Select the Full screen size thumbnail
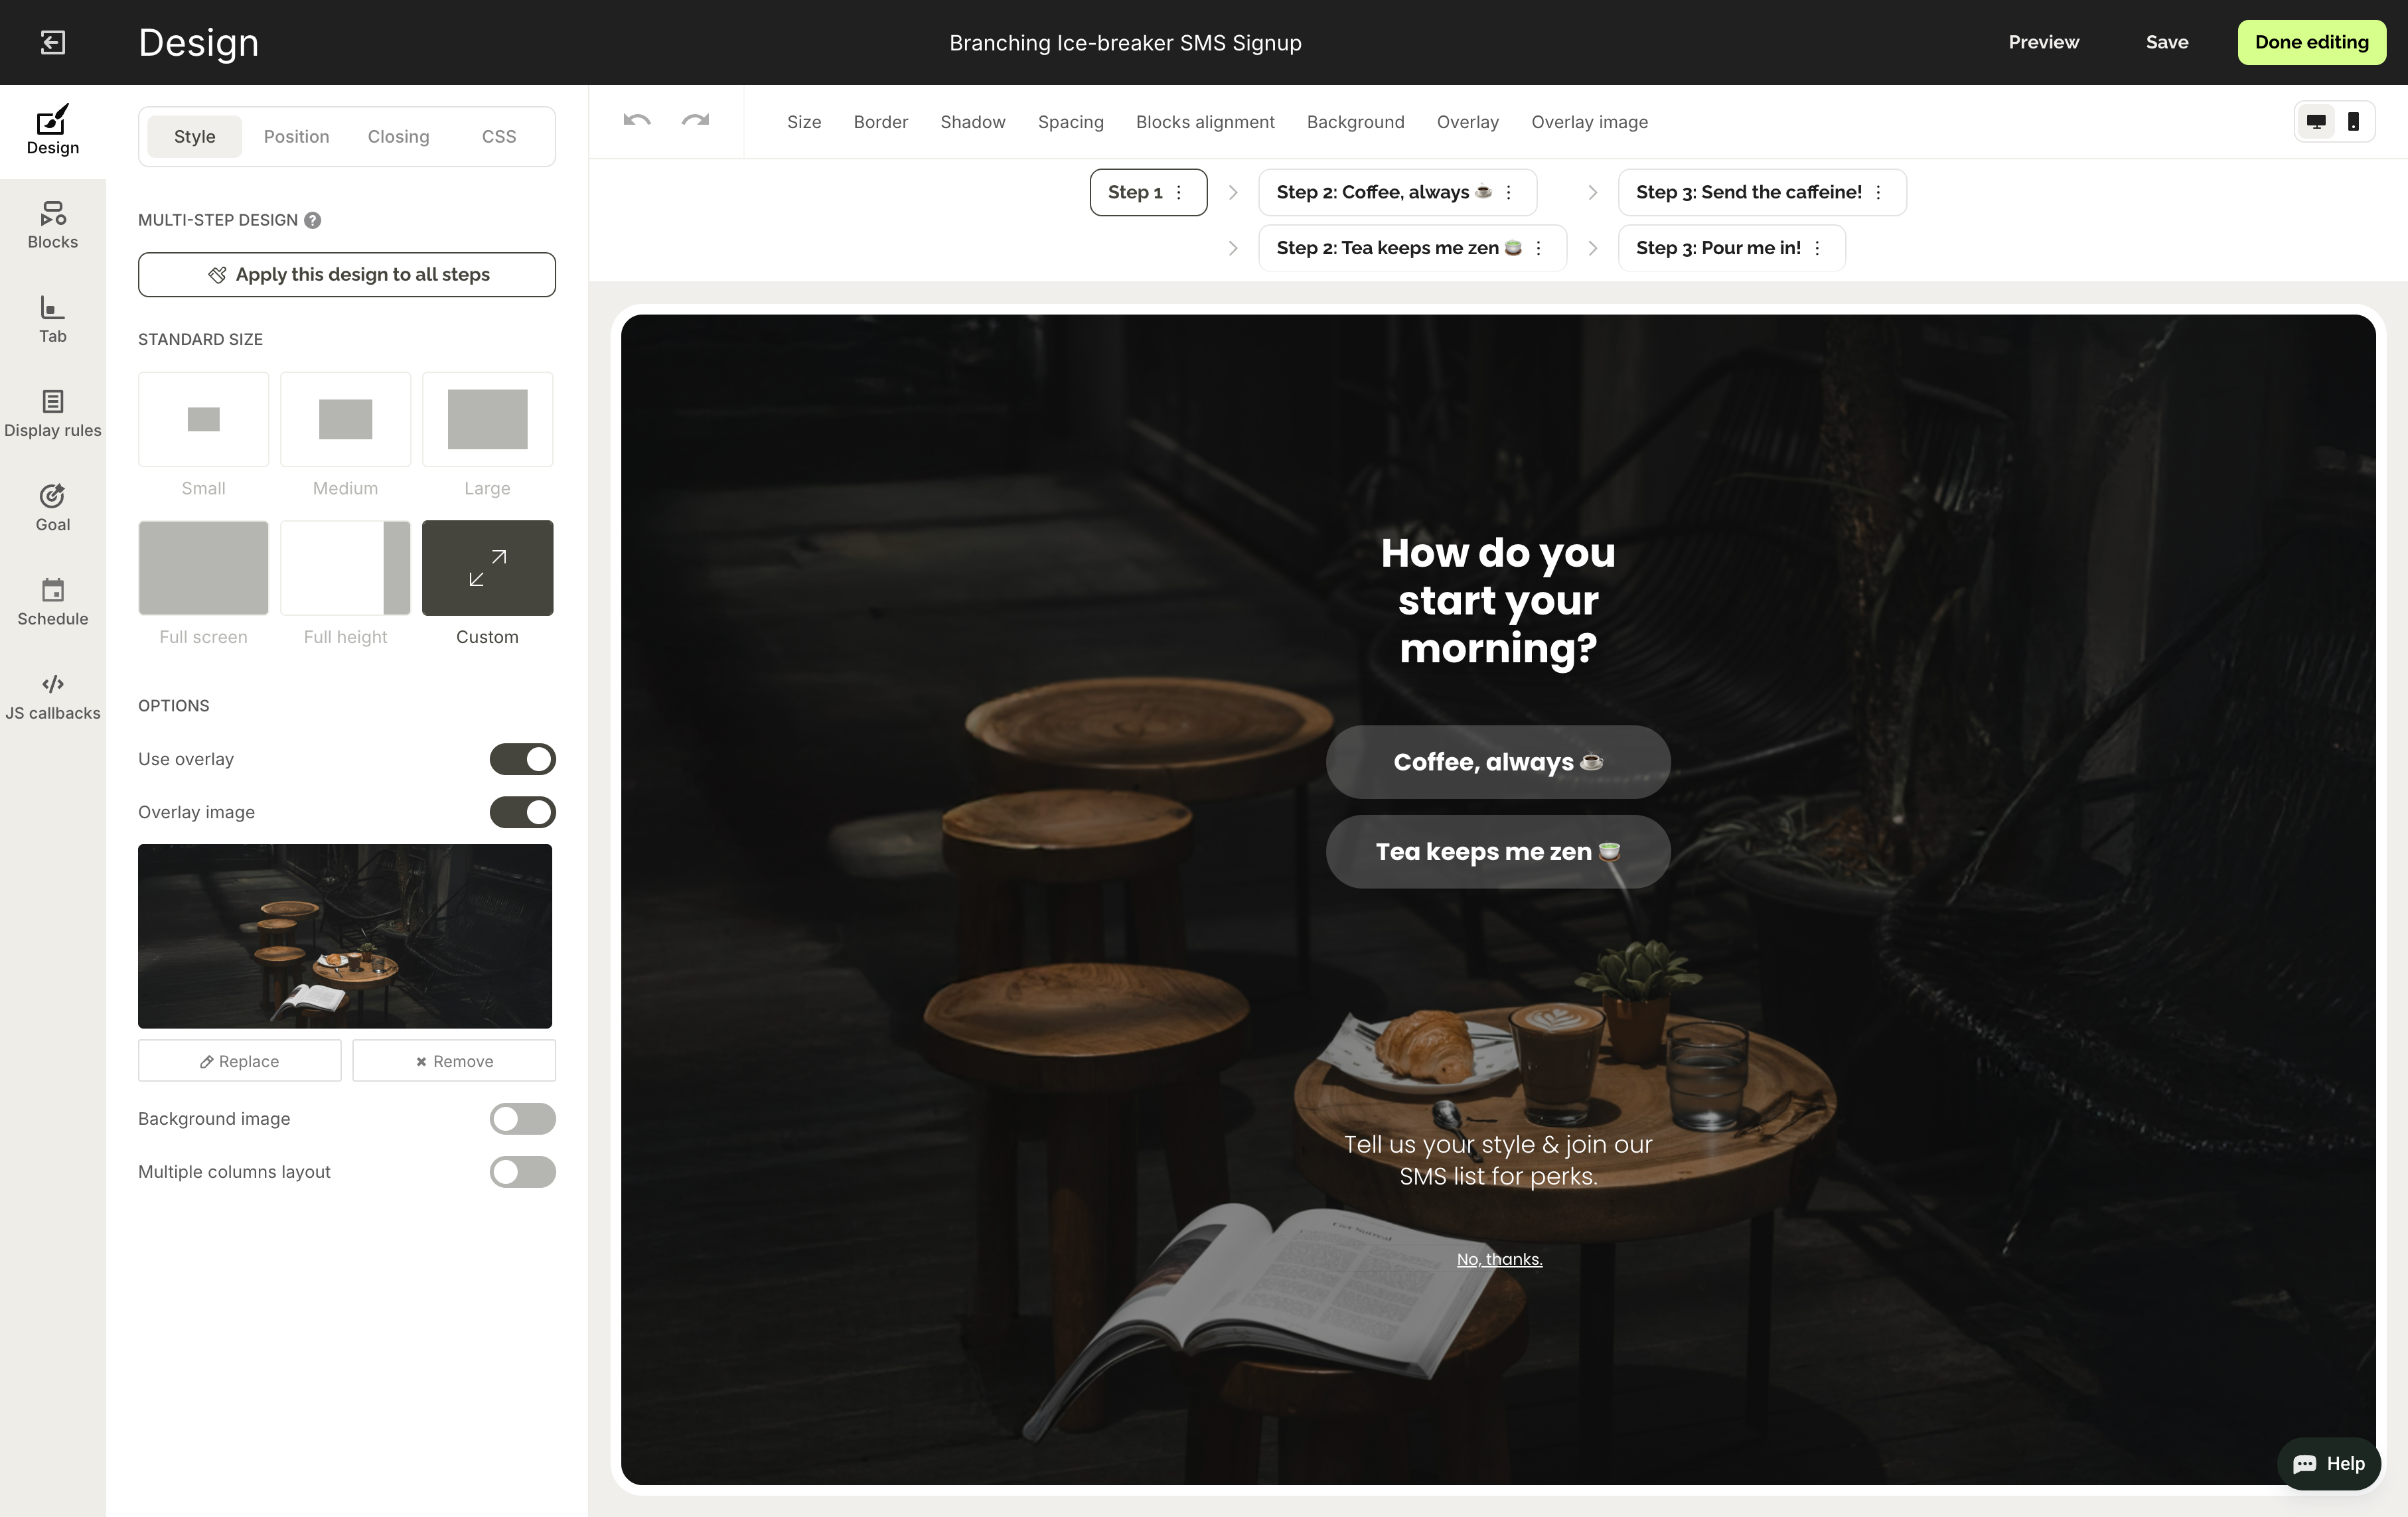This screenshot has height=1517, width=2408. [x=203, y=568]
